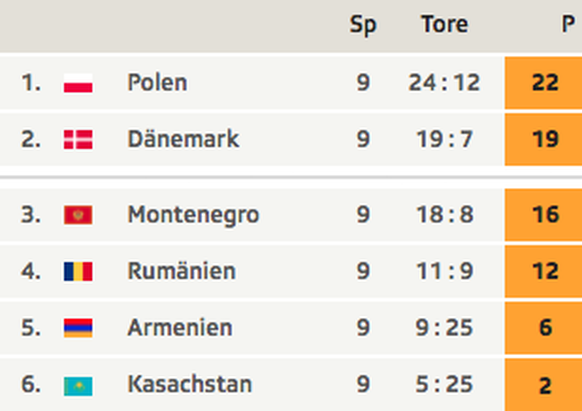Click Armenien's 9:25 goals value
Screen dimensions: 582x411
(x=444, y=327)
